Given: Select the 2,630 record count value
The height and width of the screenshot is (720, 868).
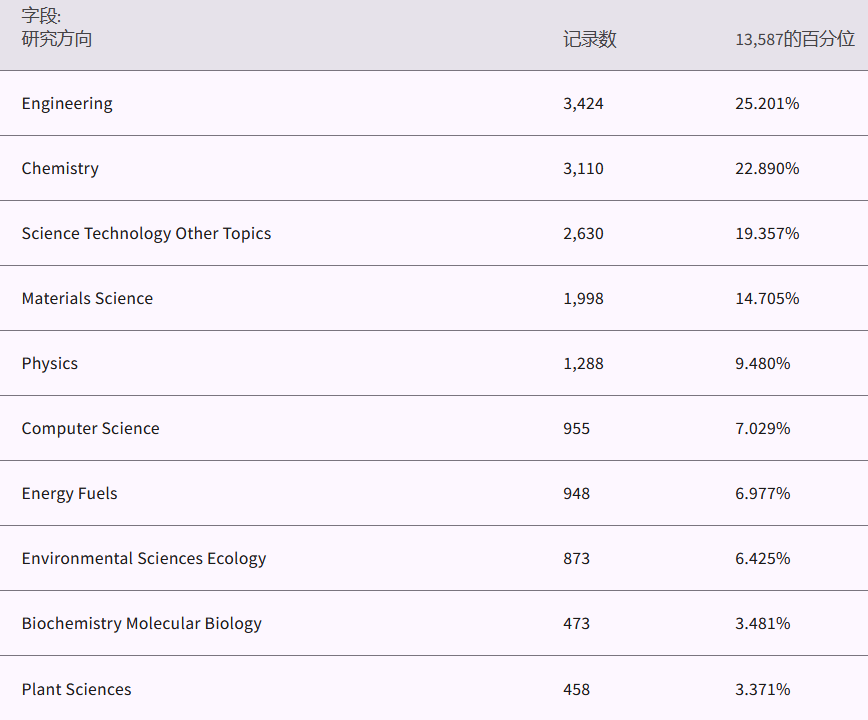Looking at the screenshot, I should (x=583, y=233).
